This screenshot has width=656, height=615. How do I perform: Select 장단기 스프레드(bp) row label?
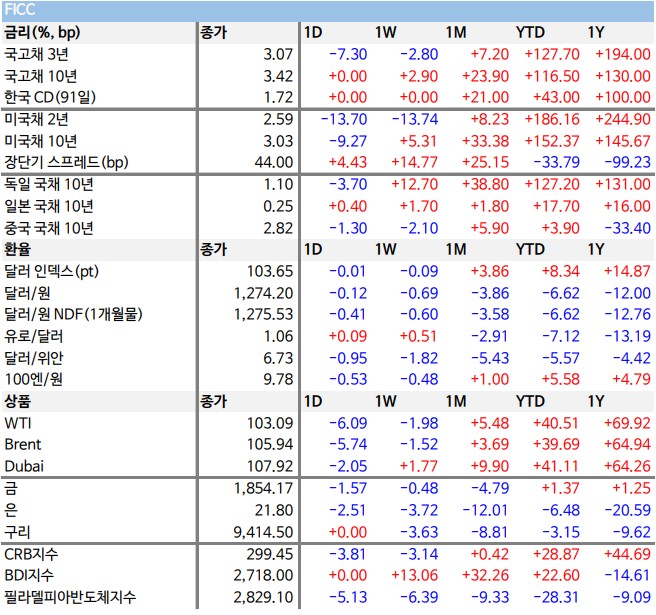[x=66, y=162]
